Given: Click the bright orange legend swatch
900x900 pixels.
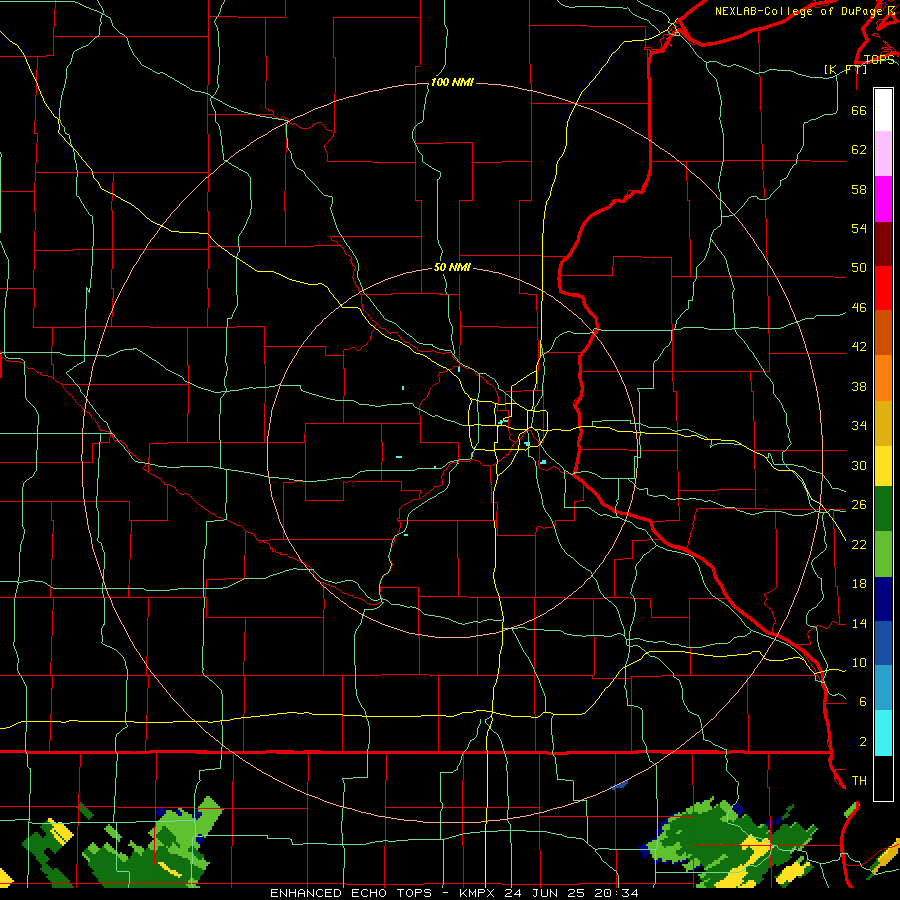Looking at the screenshot, I should click(x=883, y=378).
